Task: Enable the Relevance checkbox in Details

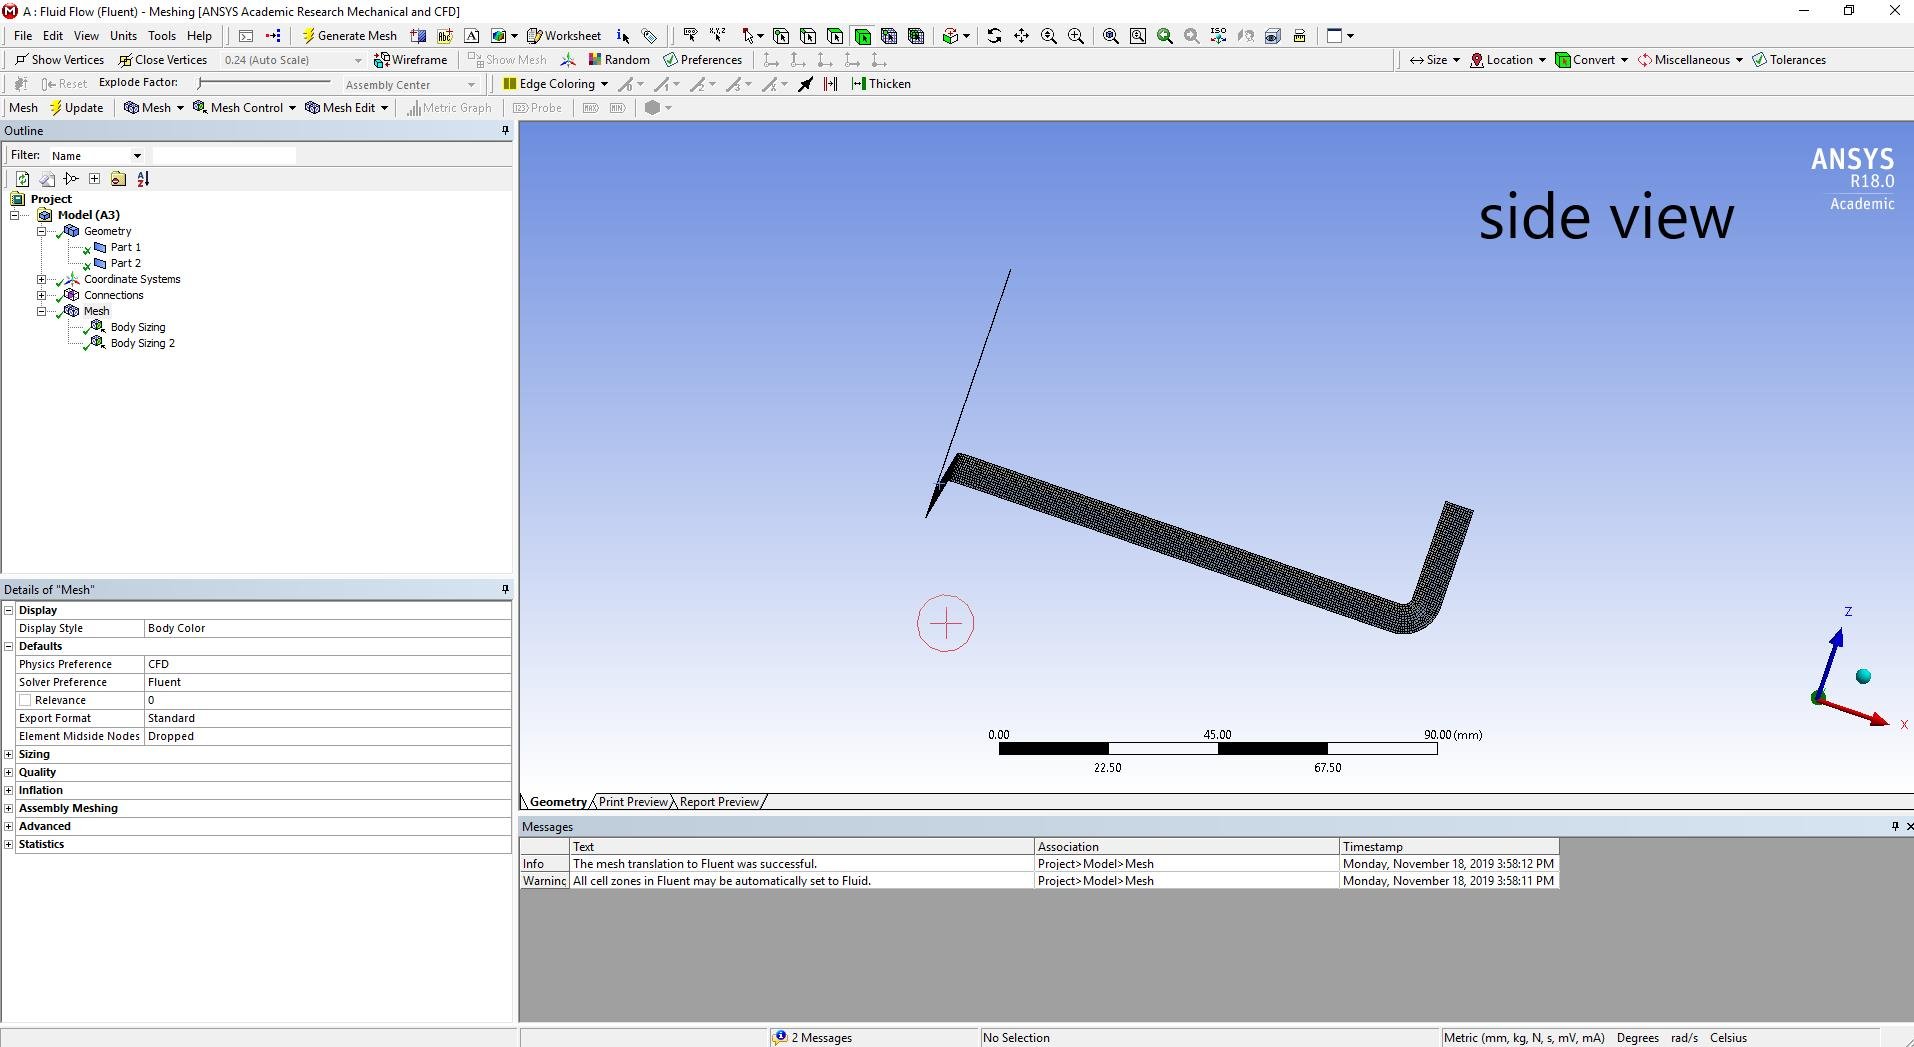Action: (25, 700)
